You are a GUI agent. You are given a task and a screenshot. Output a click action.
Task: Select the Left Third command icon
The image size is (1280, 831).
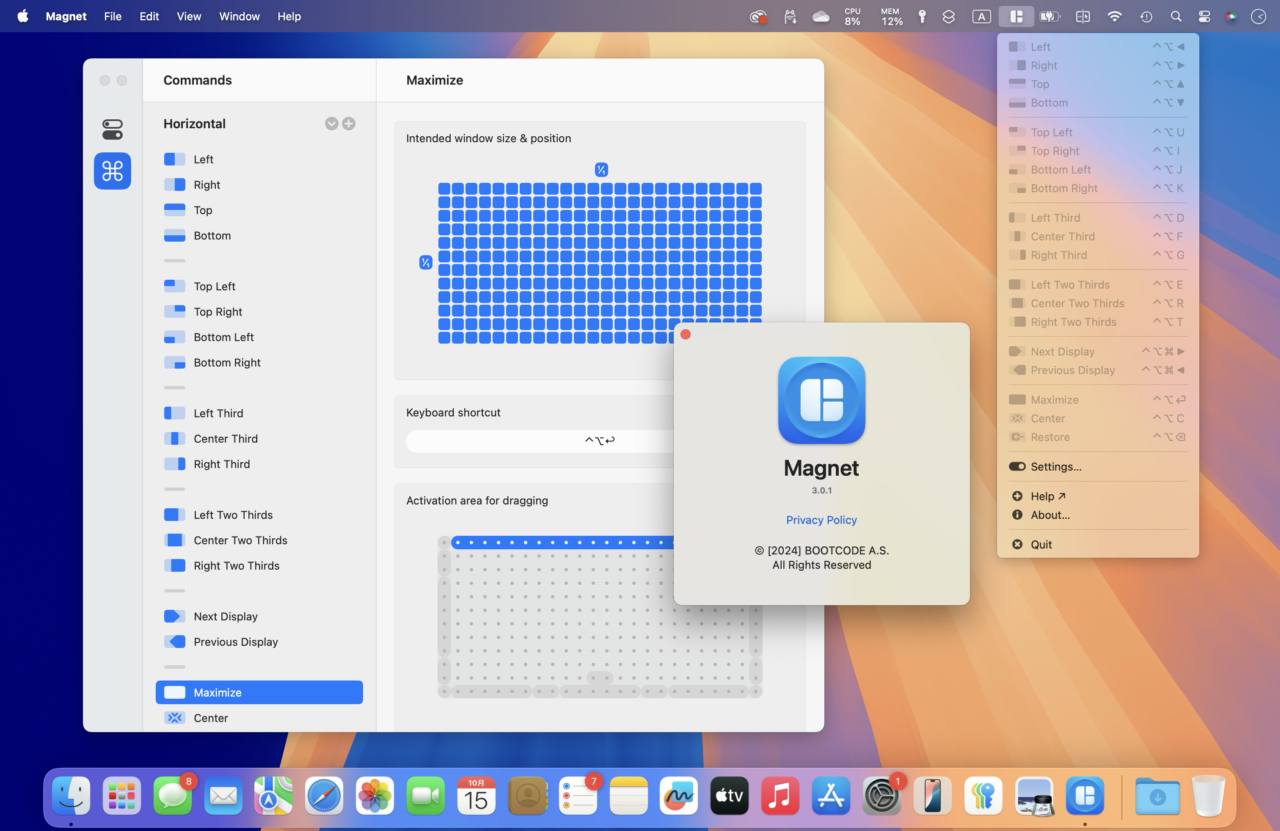pos(175,413)
